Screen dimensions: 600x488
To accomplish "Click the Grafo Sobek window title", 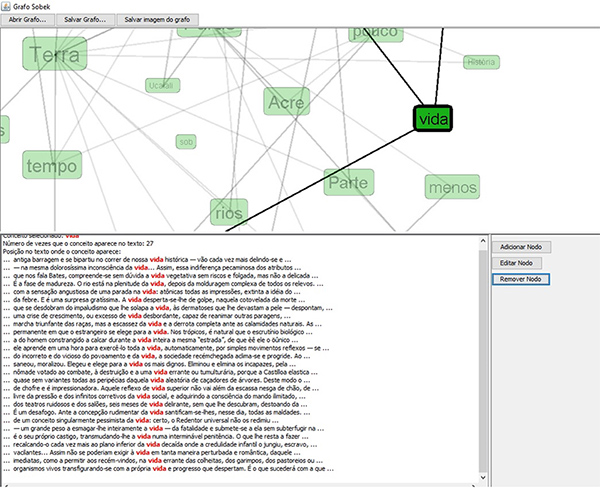I will 31,7.
